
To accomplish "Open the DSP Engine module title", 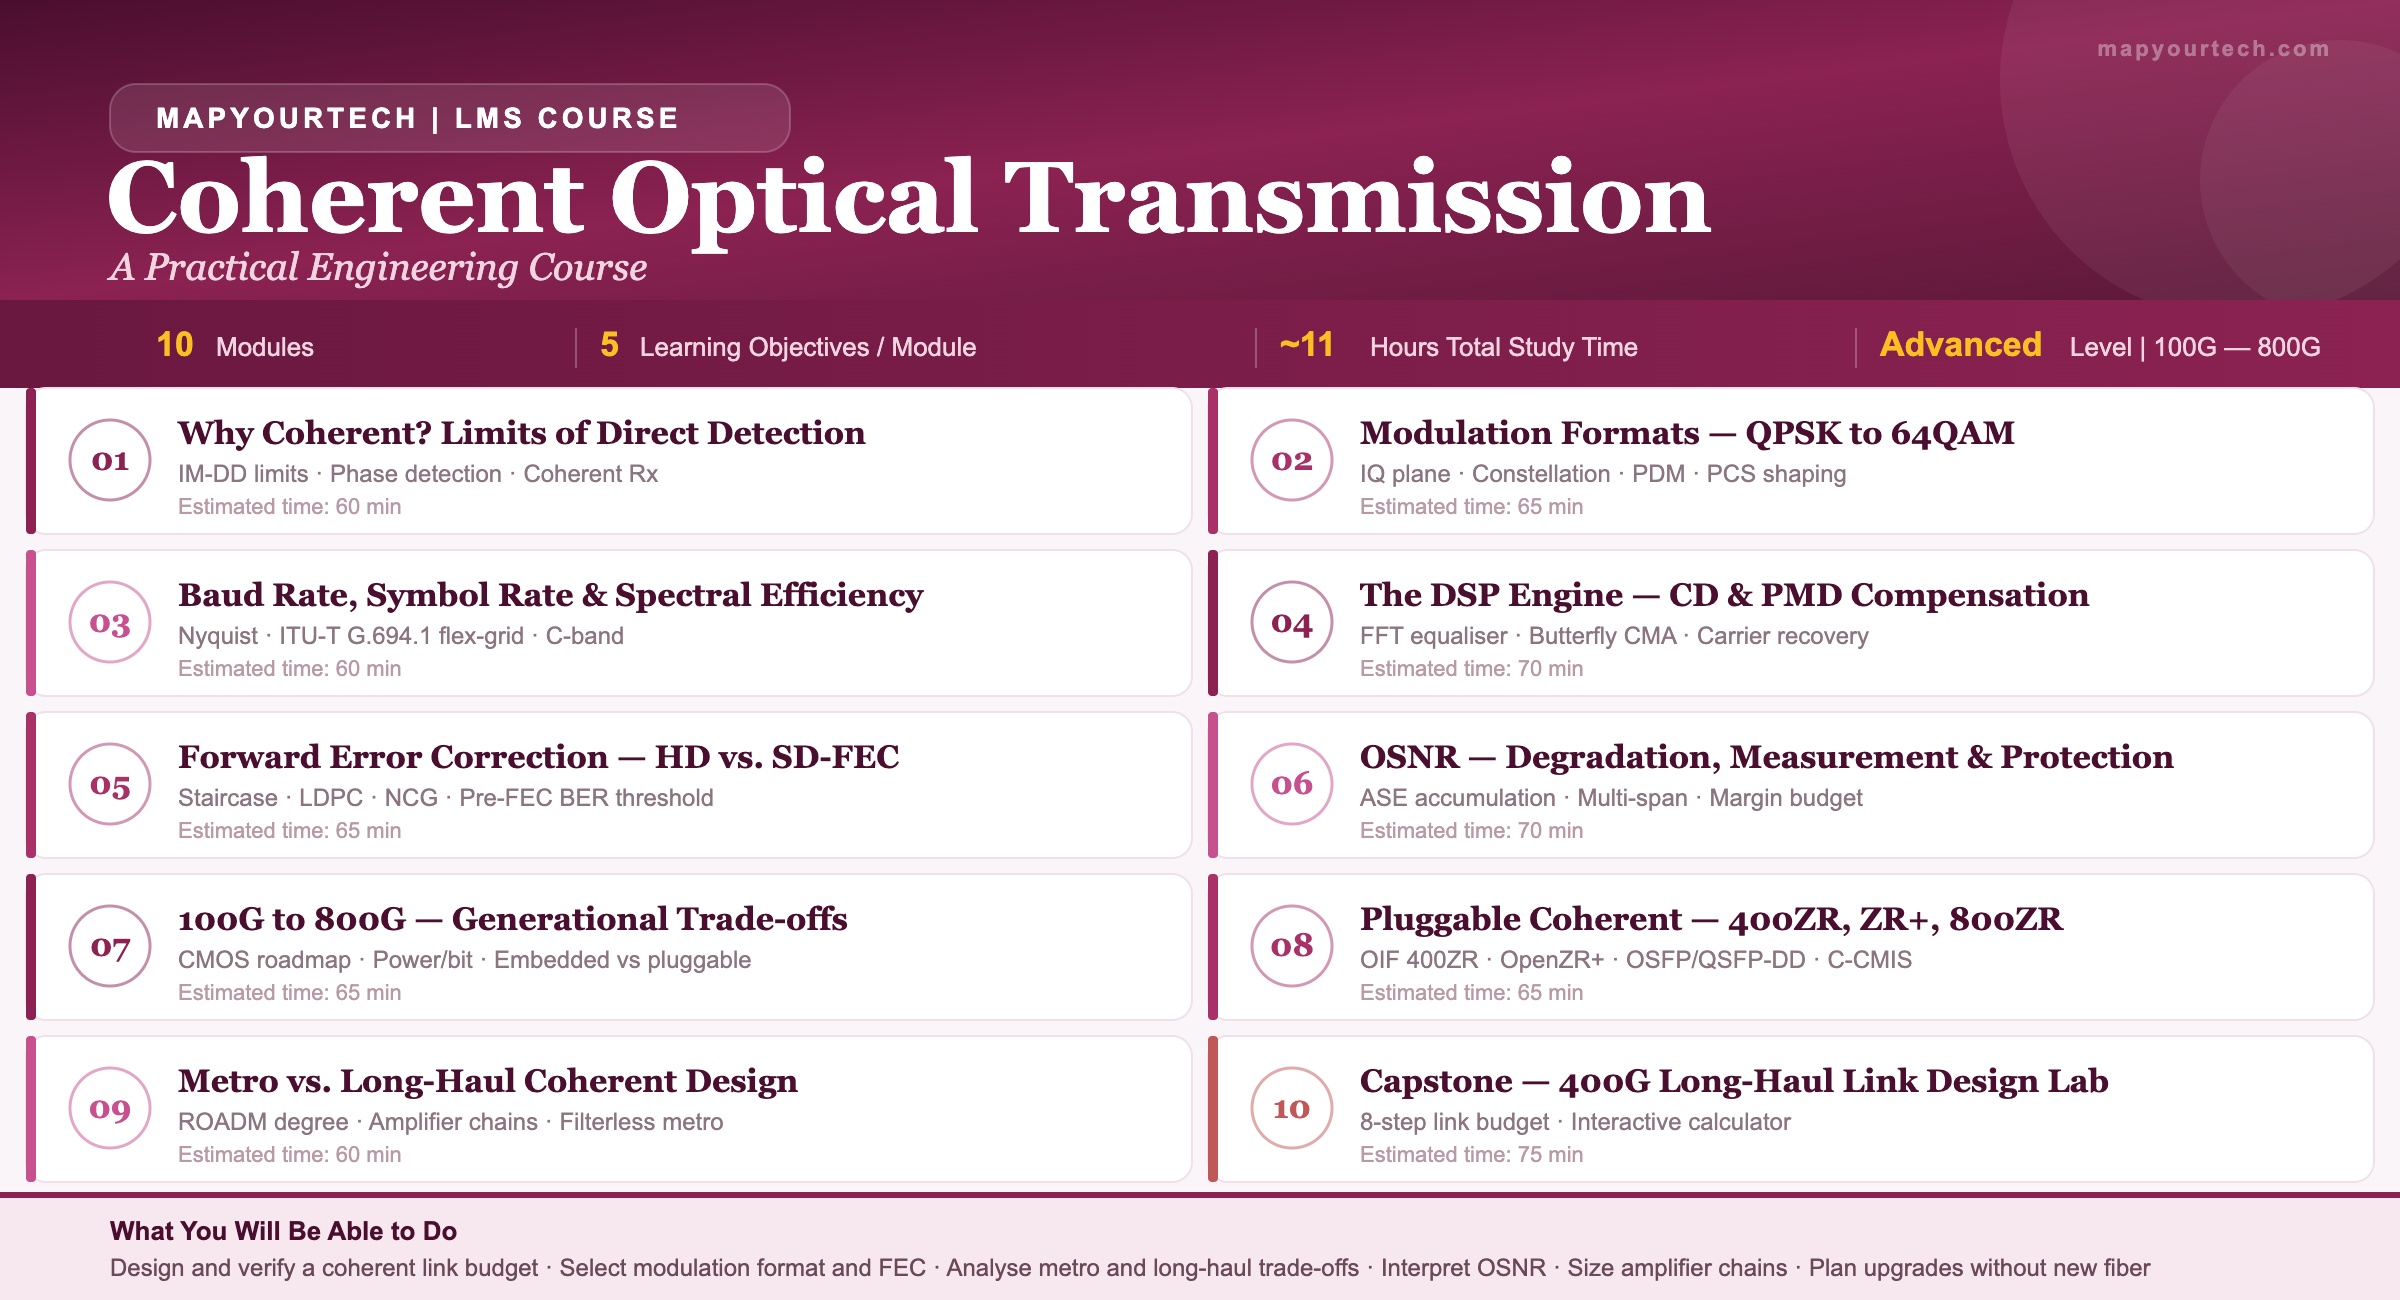I will 1724,595.
